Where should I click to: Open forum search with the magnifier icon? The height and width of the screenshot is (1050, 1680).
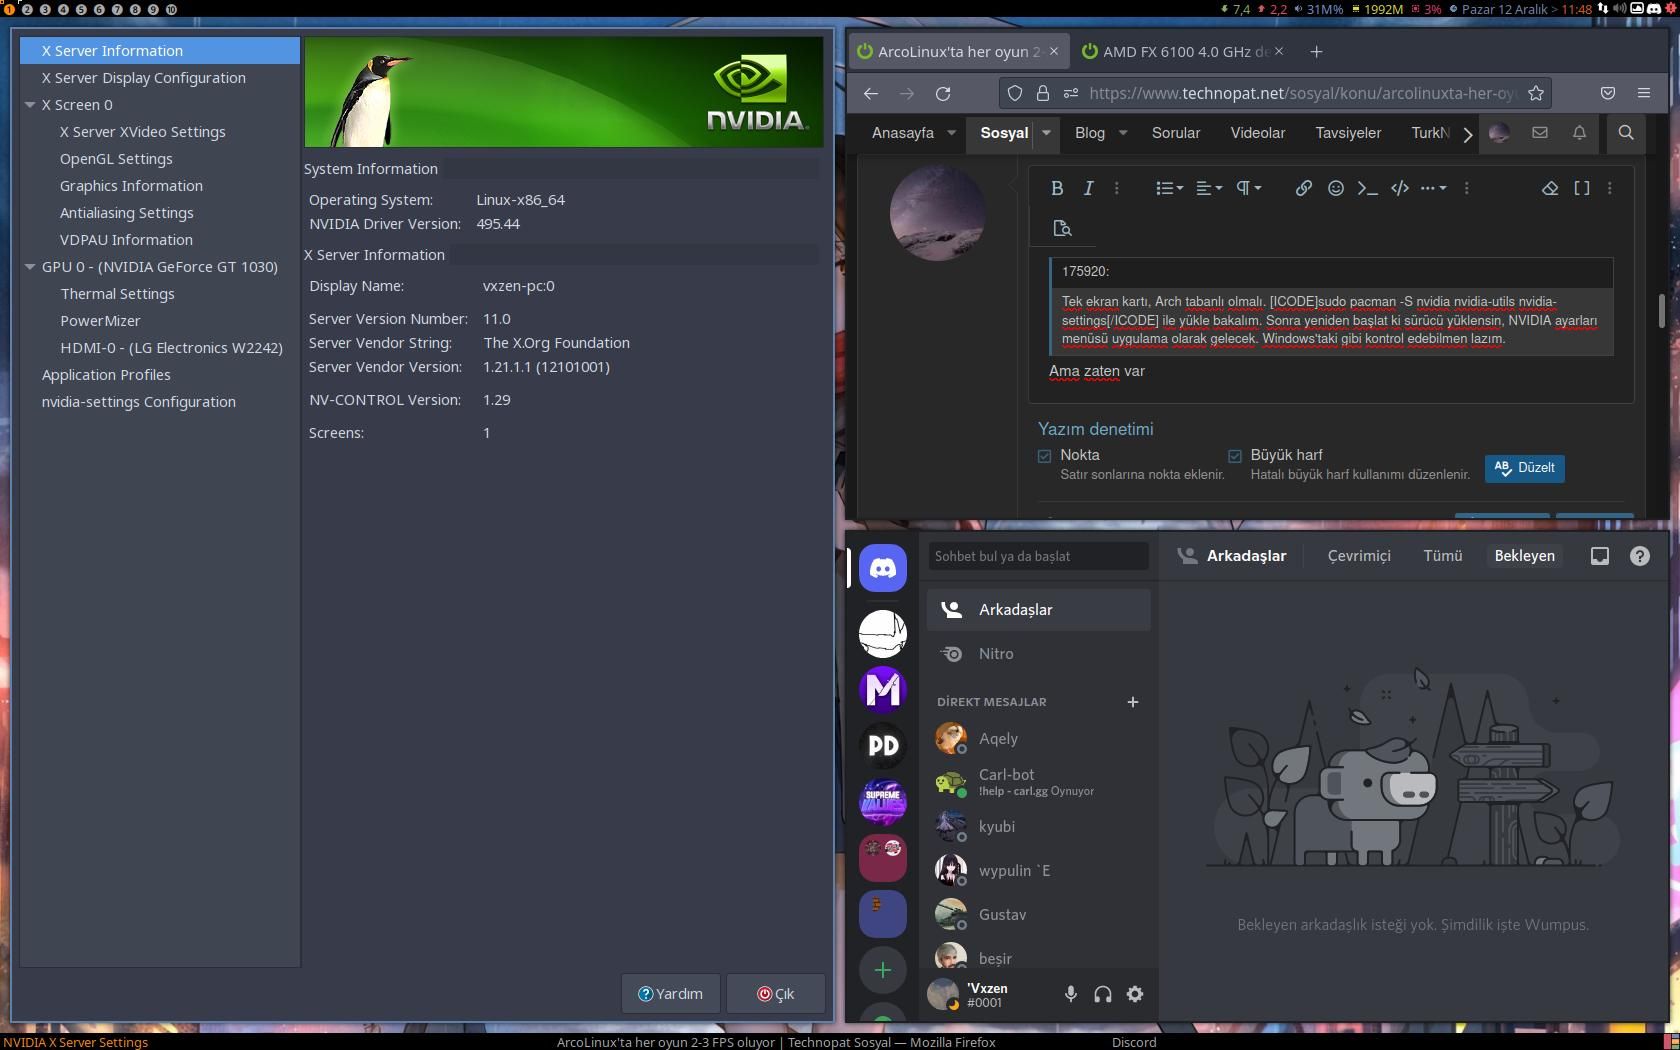tap(1626, 133)
